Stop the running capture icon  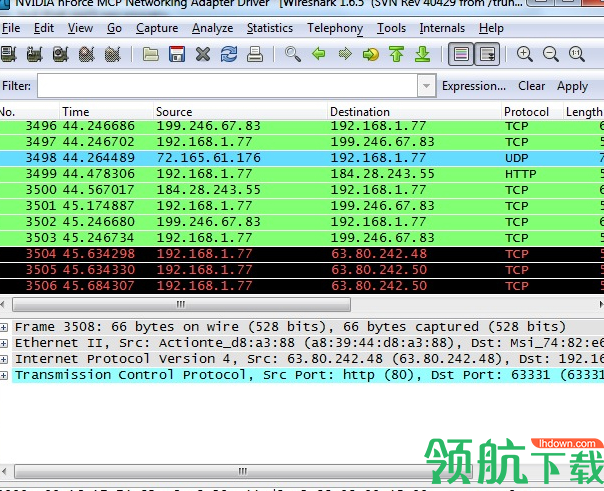[x=87, y=54]
